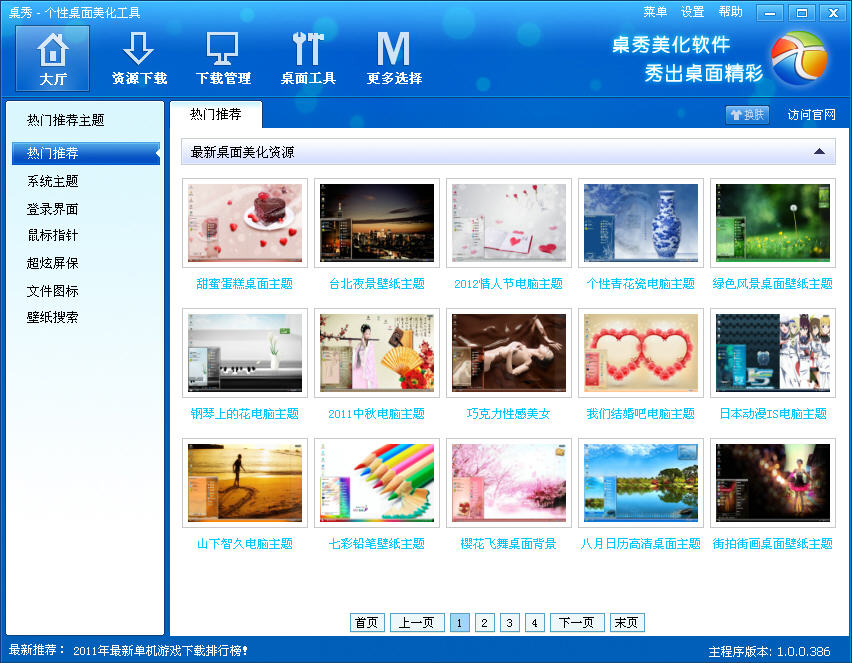Open 桌面工具 desktop tools icon
The width and height of the screenshot is (852, 663).
pos(308,50)
